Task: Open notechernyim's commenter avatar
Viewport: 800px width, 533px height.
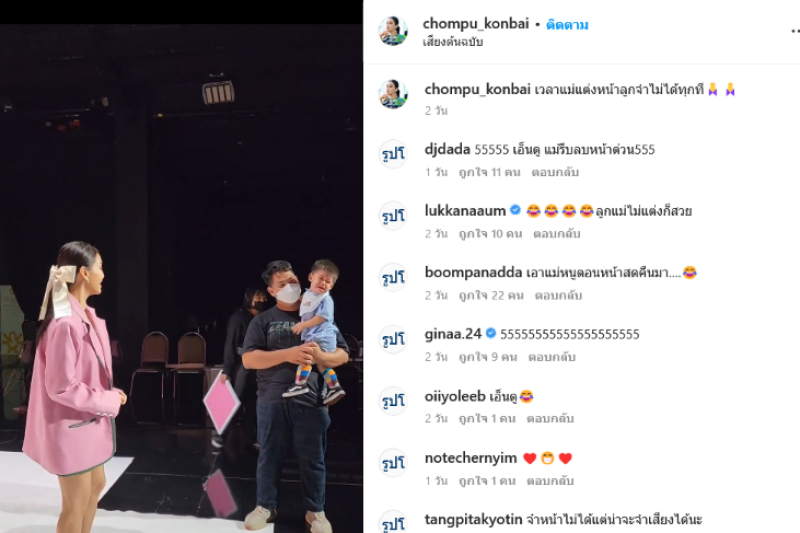Action: pyautogui.click(x=393, y=463)
